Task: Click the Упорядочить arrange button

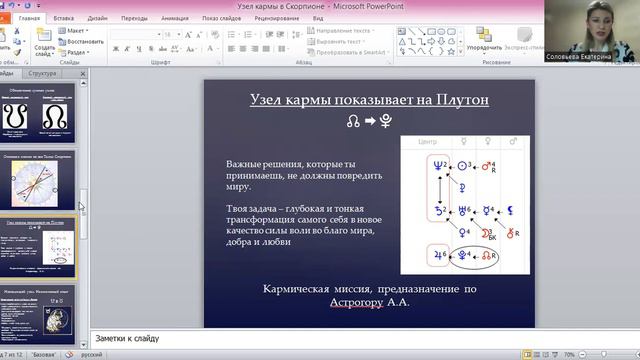Action: point(484,41)
